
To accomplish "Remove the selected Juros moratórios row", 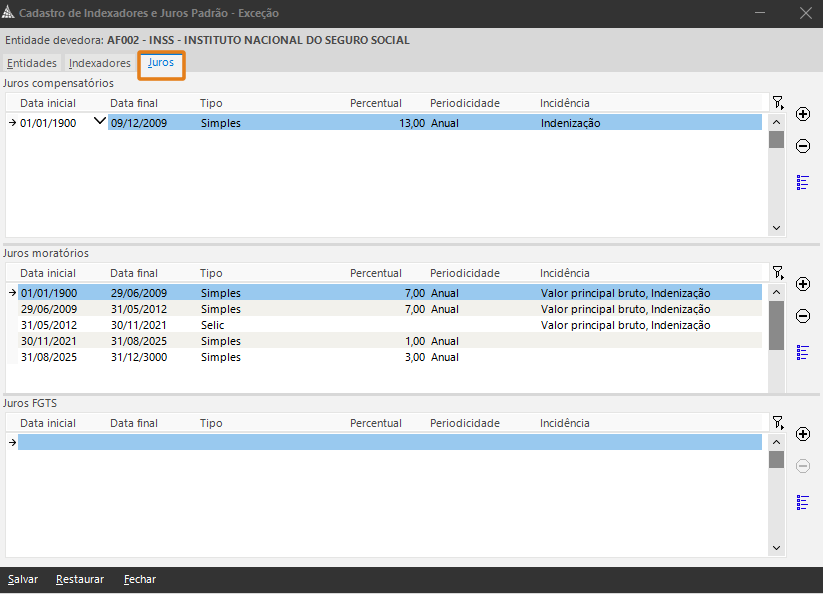I will coord(803,316).
